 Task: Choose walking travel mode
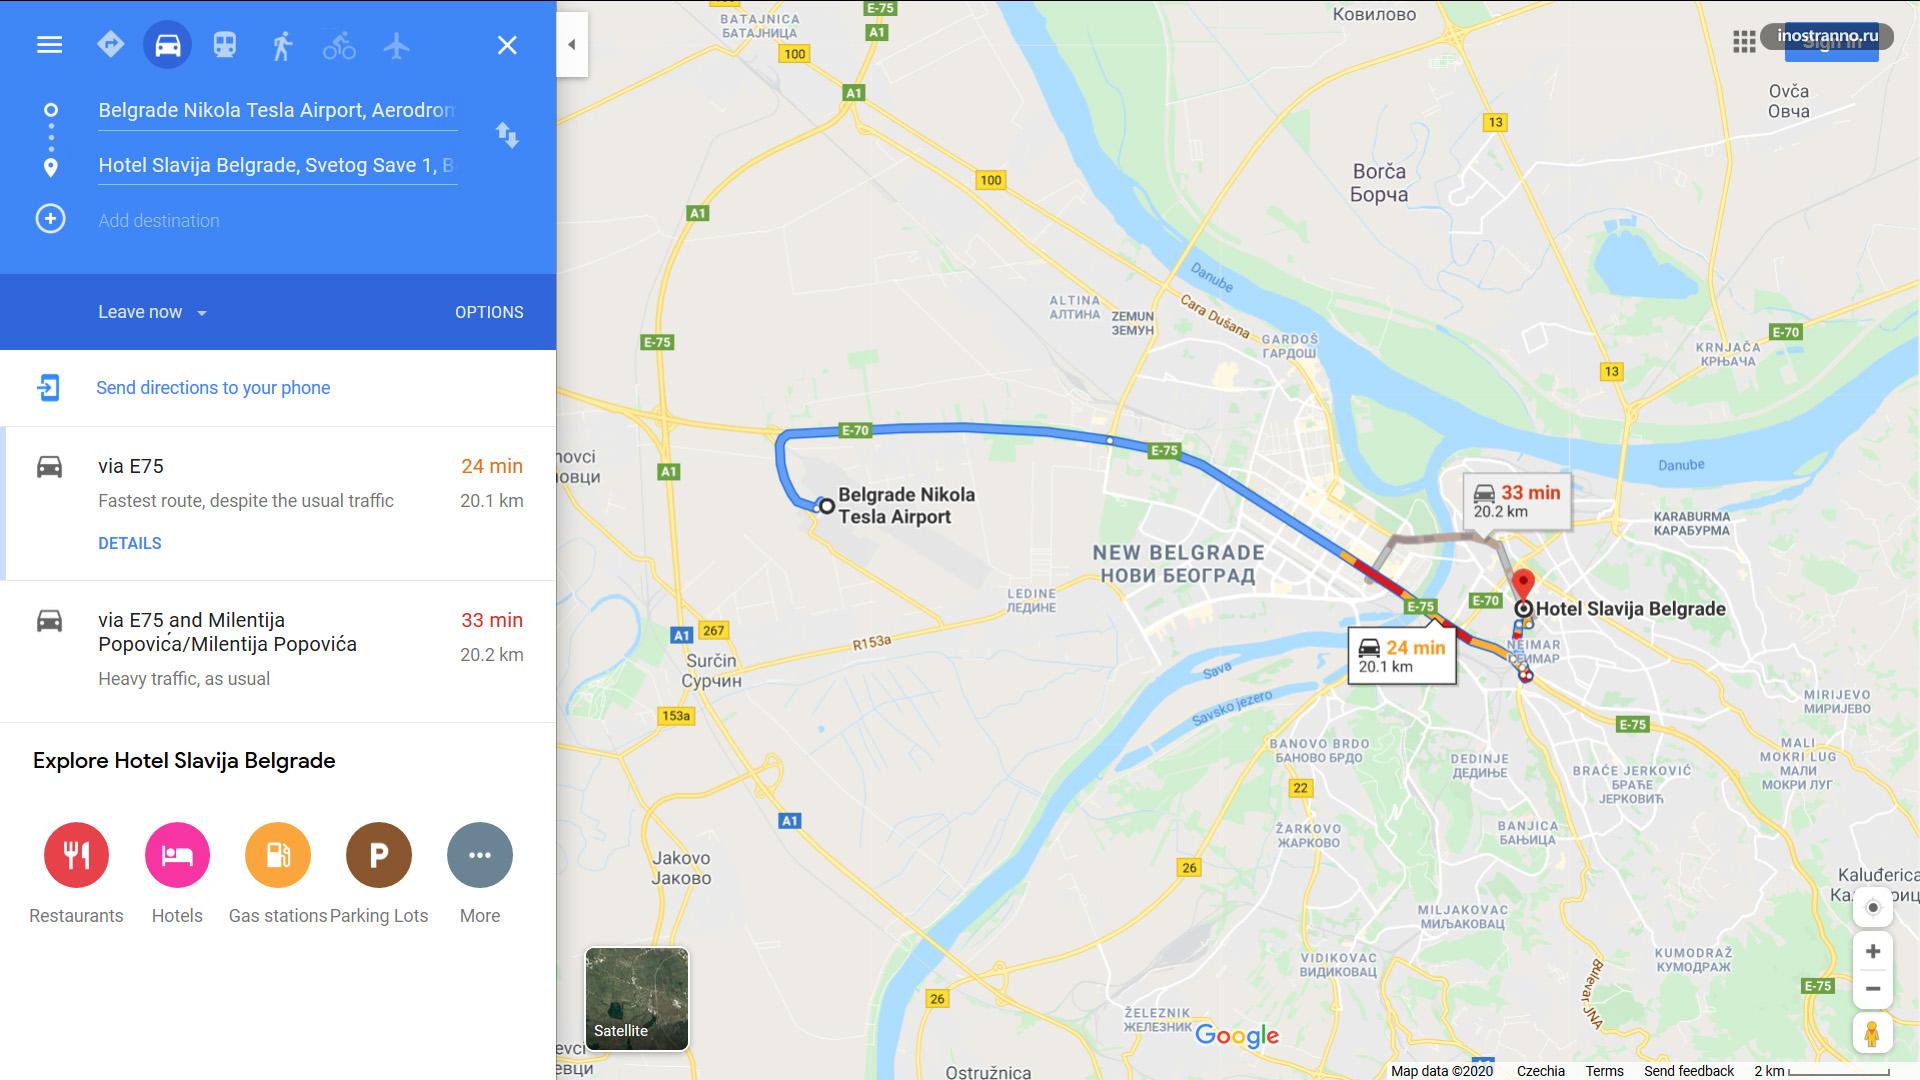click(x=282, y=45)
